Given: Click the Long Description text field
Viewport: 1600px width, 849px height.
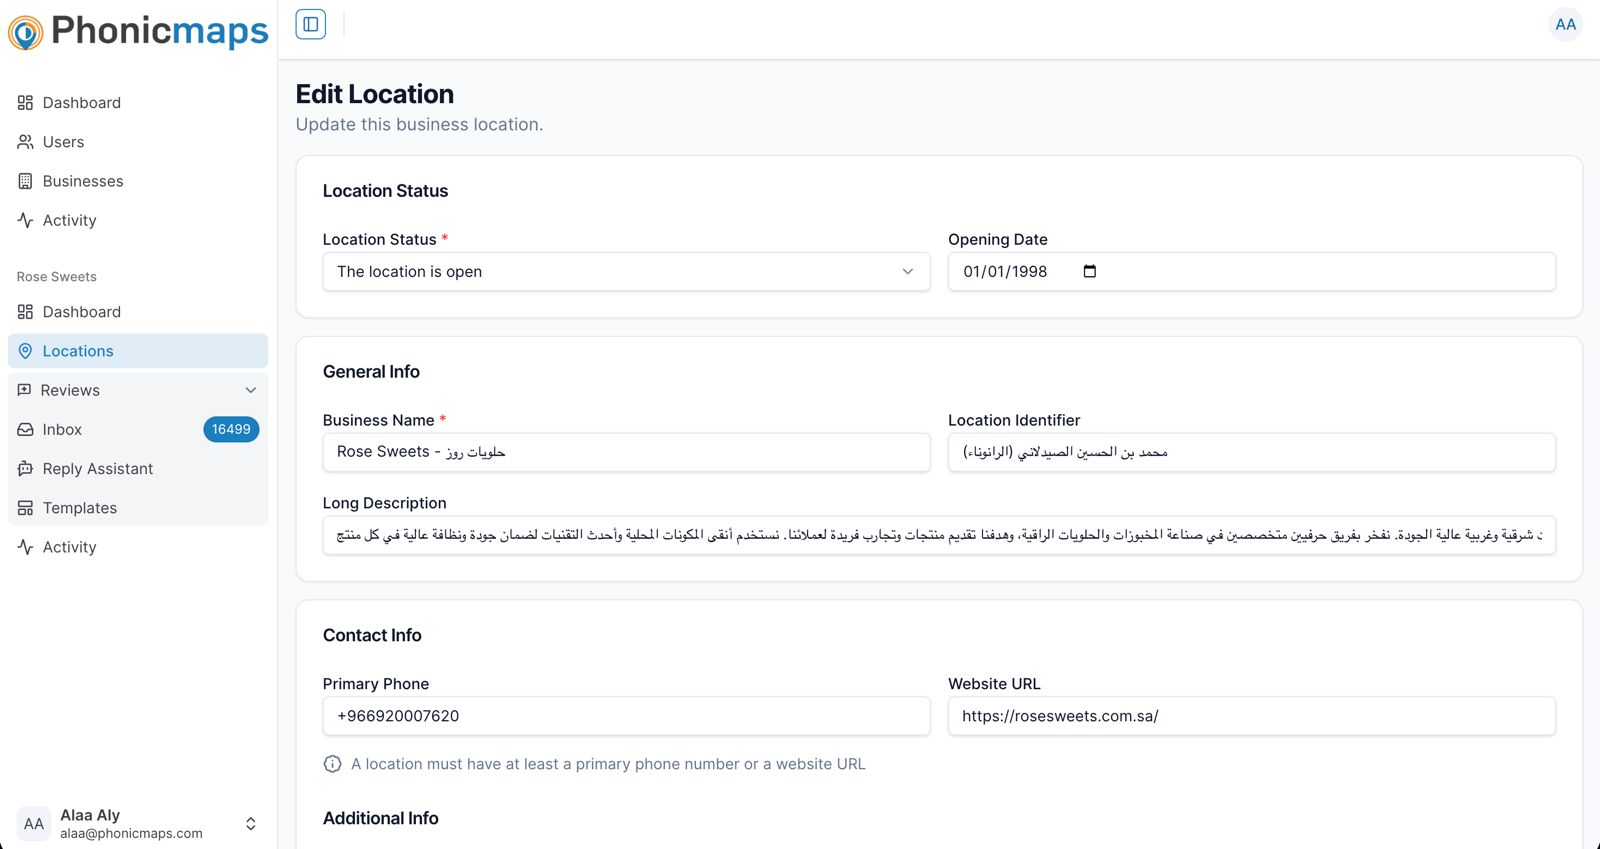Looking at the screenshot, I should click(938, 536).
